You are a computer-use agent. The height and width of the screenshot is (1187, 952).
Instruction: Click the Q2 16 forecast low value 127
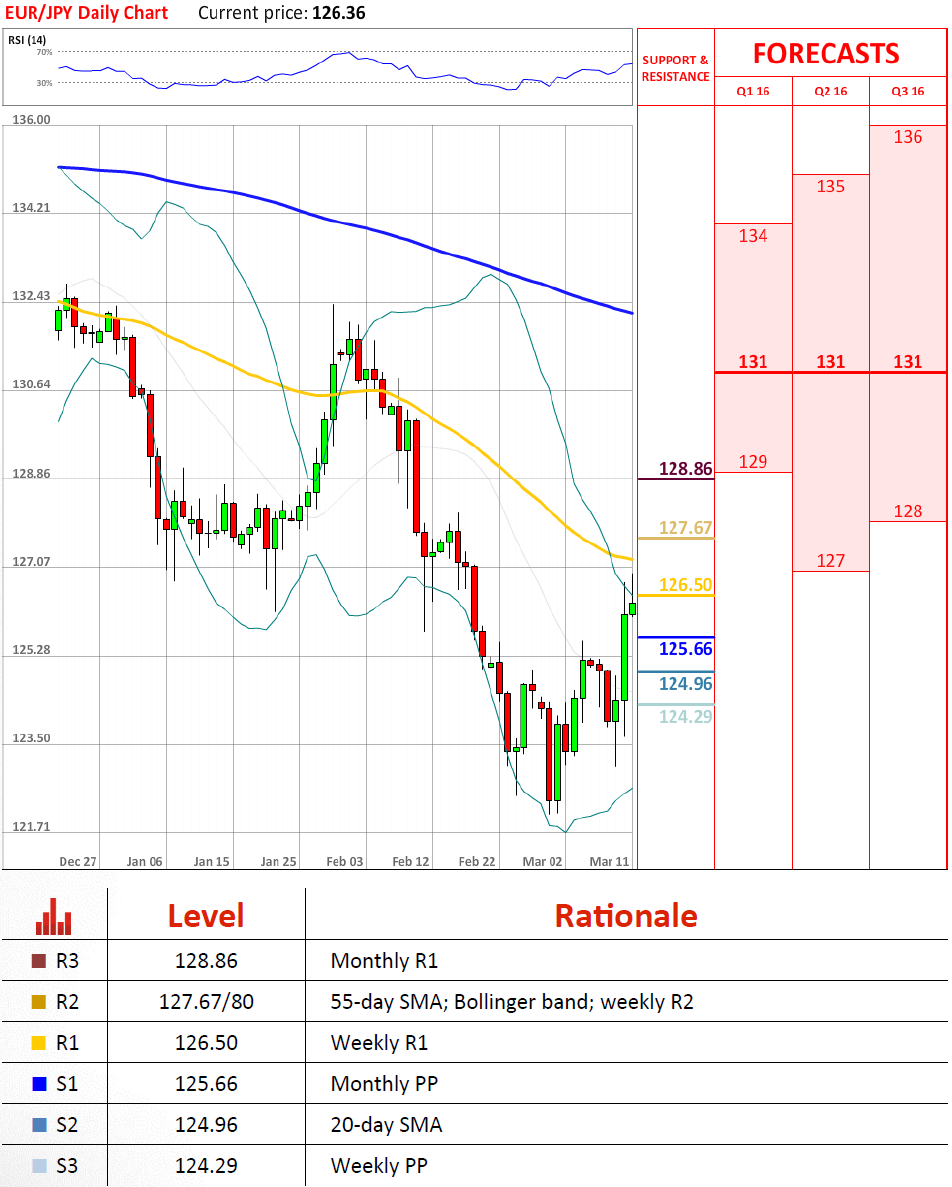pos(831,561)
